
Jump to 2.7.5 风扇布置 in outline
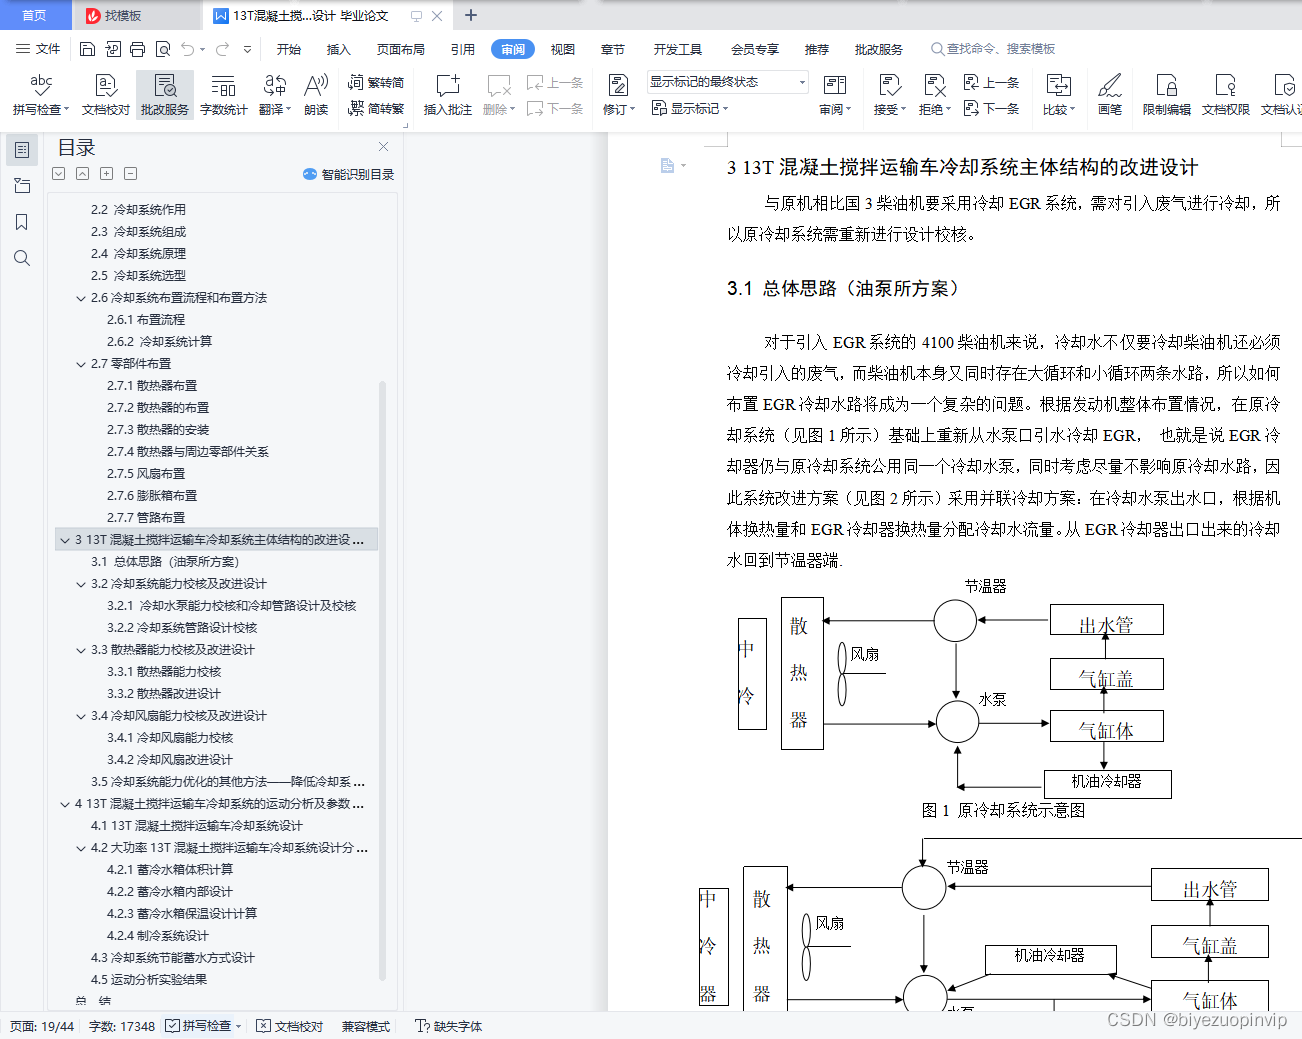coord(146,474)
